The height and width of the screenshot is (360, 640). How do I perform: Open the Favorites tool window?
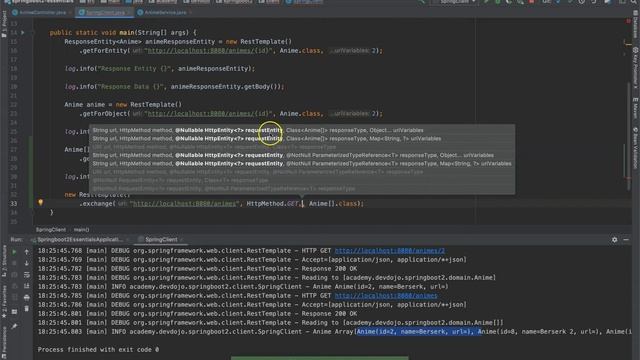click(x=4, y=301)
